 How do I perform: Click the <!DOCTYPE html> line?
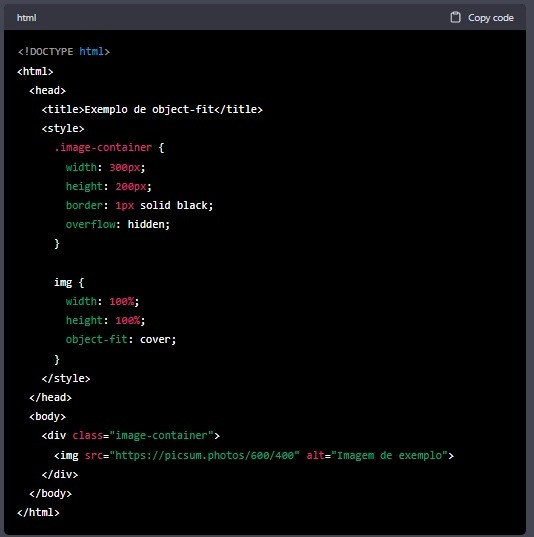(64, 51)
